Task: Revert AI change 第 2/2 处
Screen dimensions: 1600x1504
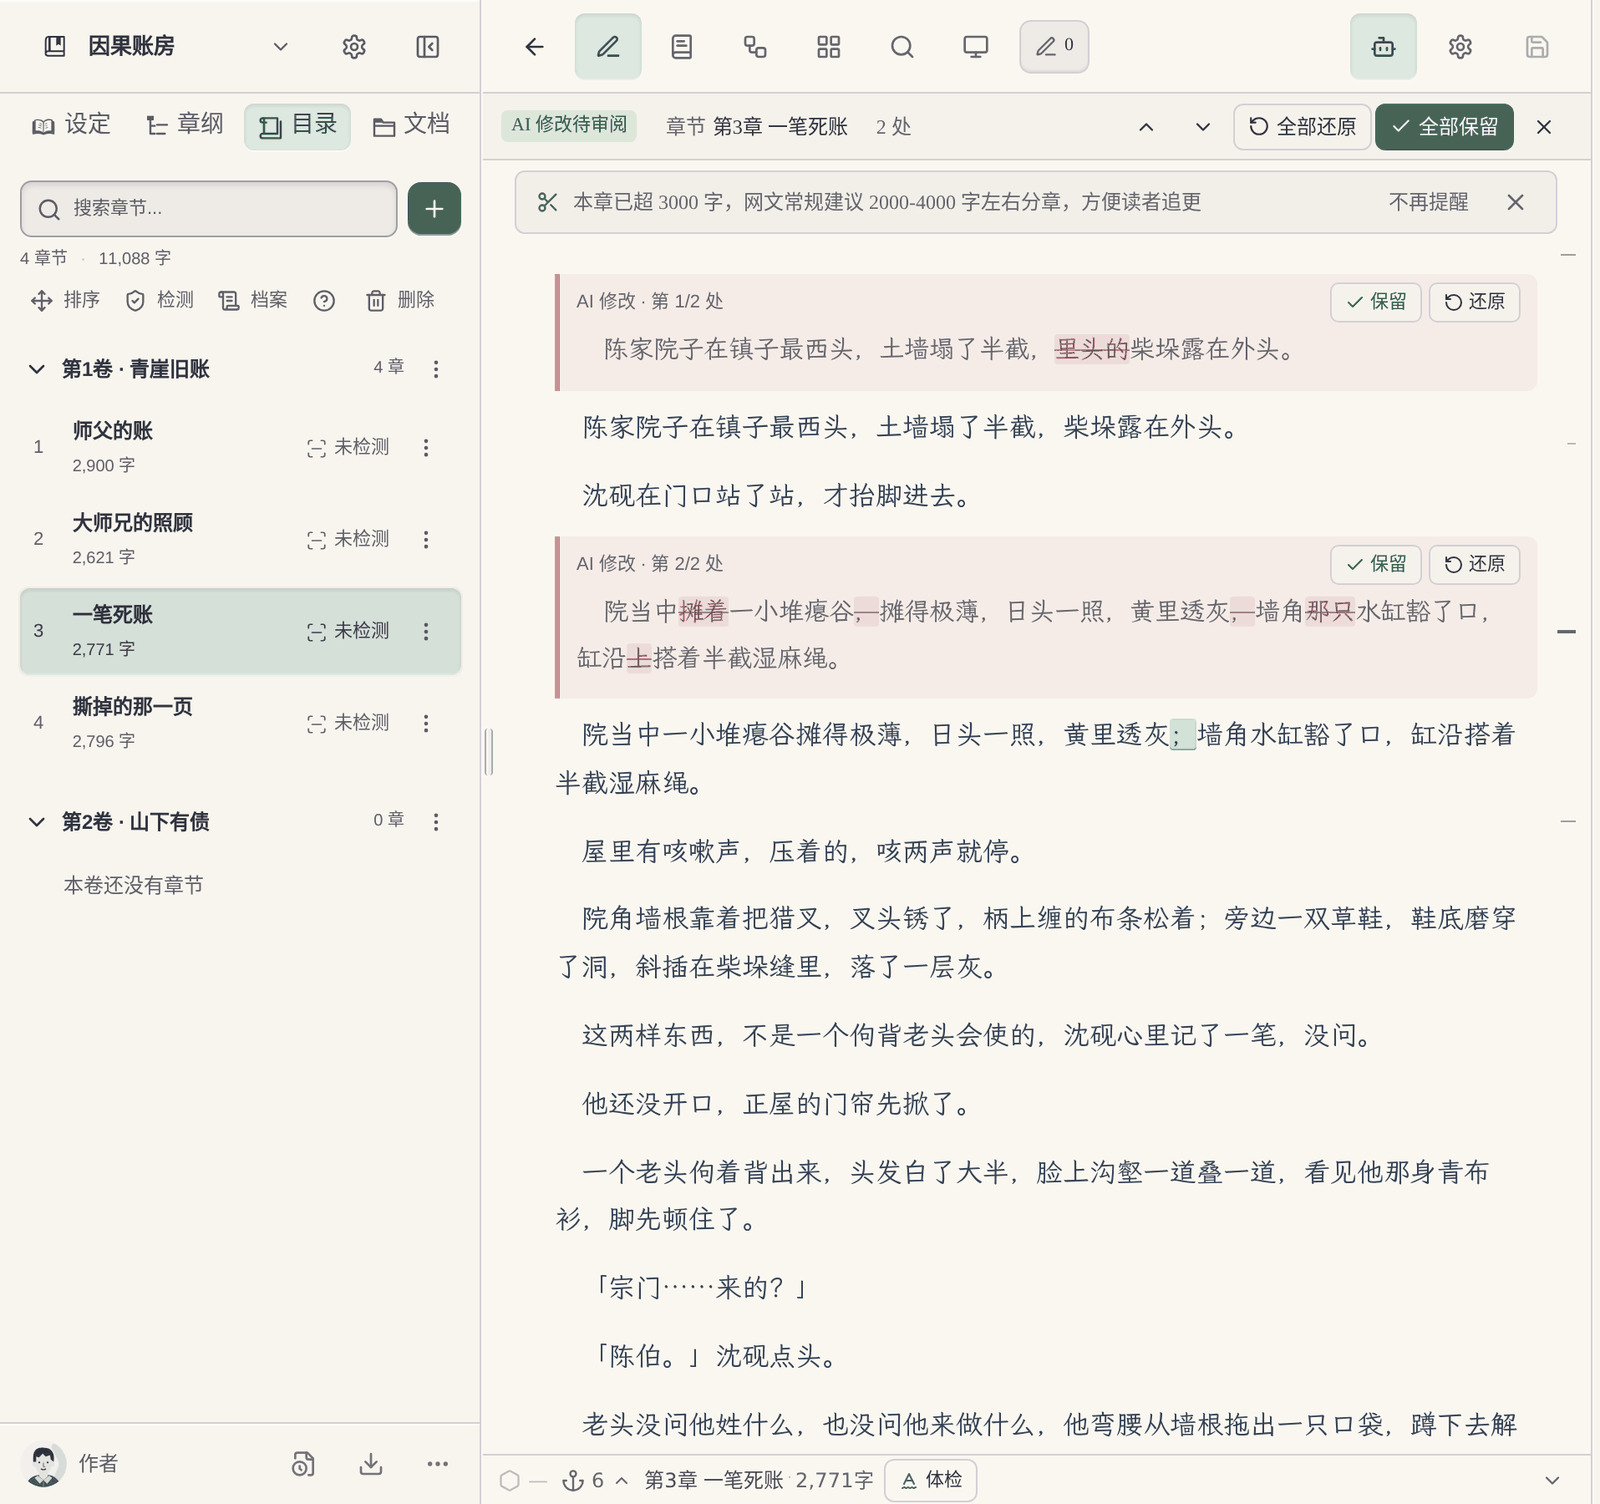Action: (x=1475, y=564)
